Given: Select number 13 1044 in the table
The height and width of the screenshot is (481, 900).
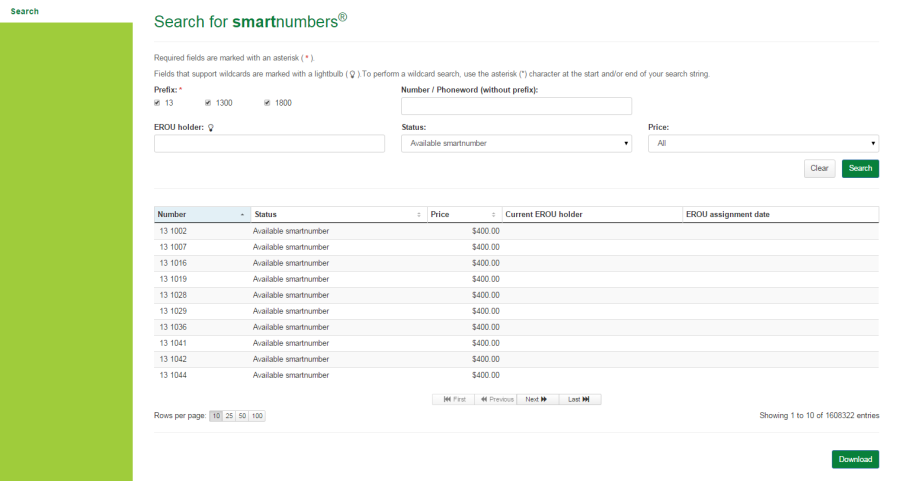Looking at the screenshot, I should coord(173,376).
